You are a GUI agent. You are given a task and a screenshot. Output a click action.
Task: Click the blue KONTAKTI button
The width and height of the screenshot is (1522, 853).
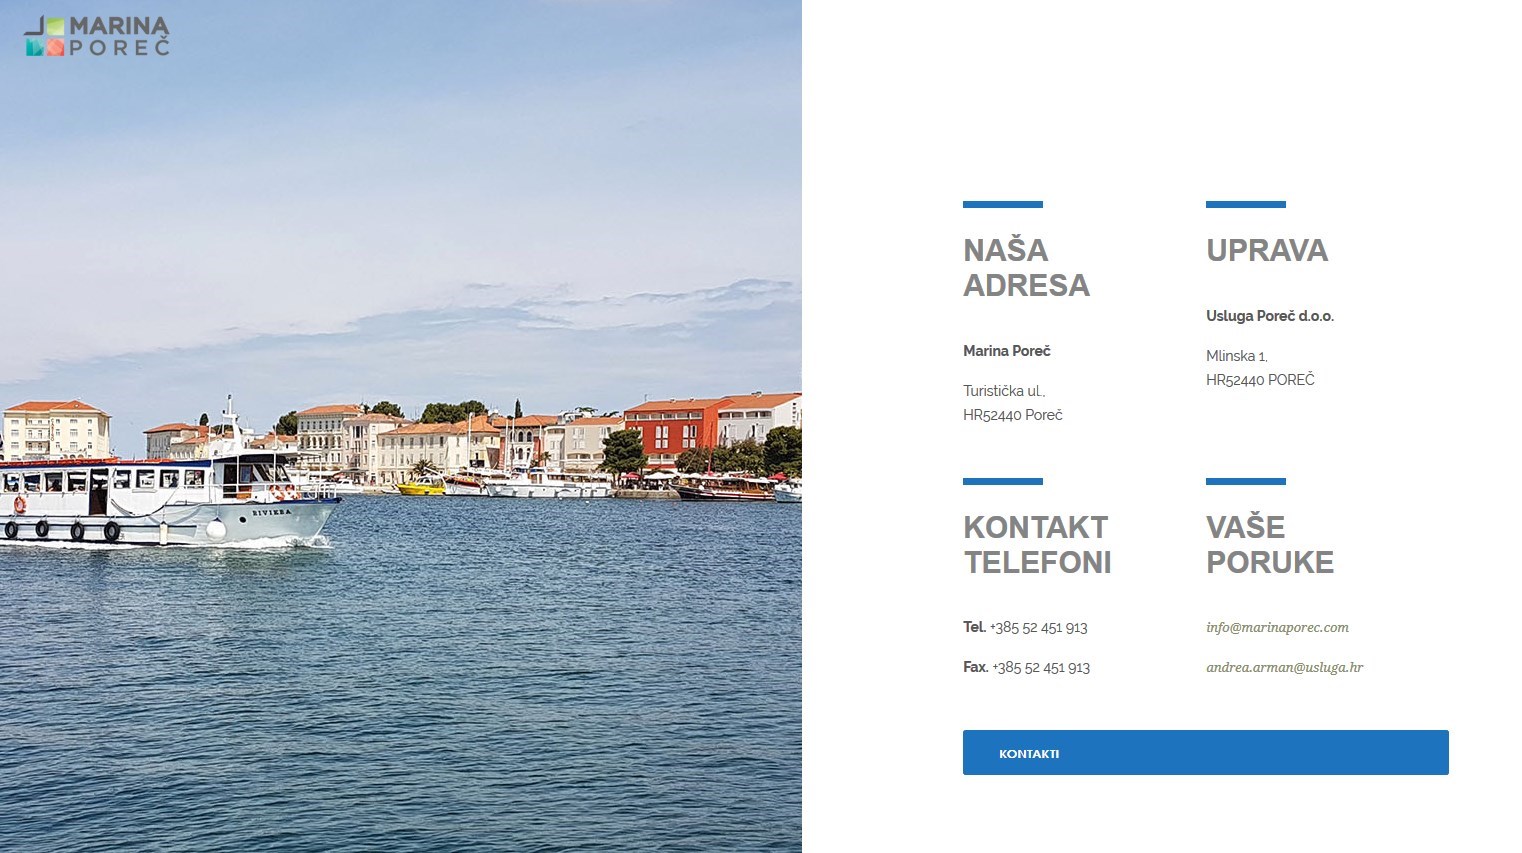click(1205, 752)
